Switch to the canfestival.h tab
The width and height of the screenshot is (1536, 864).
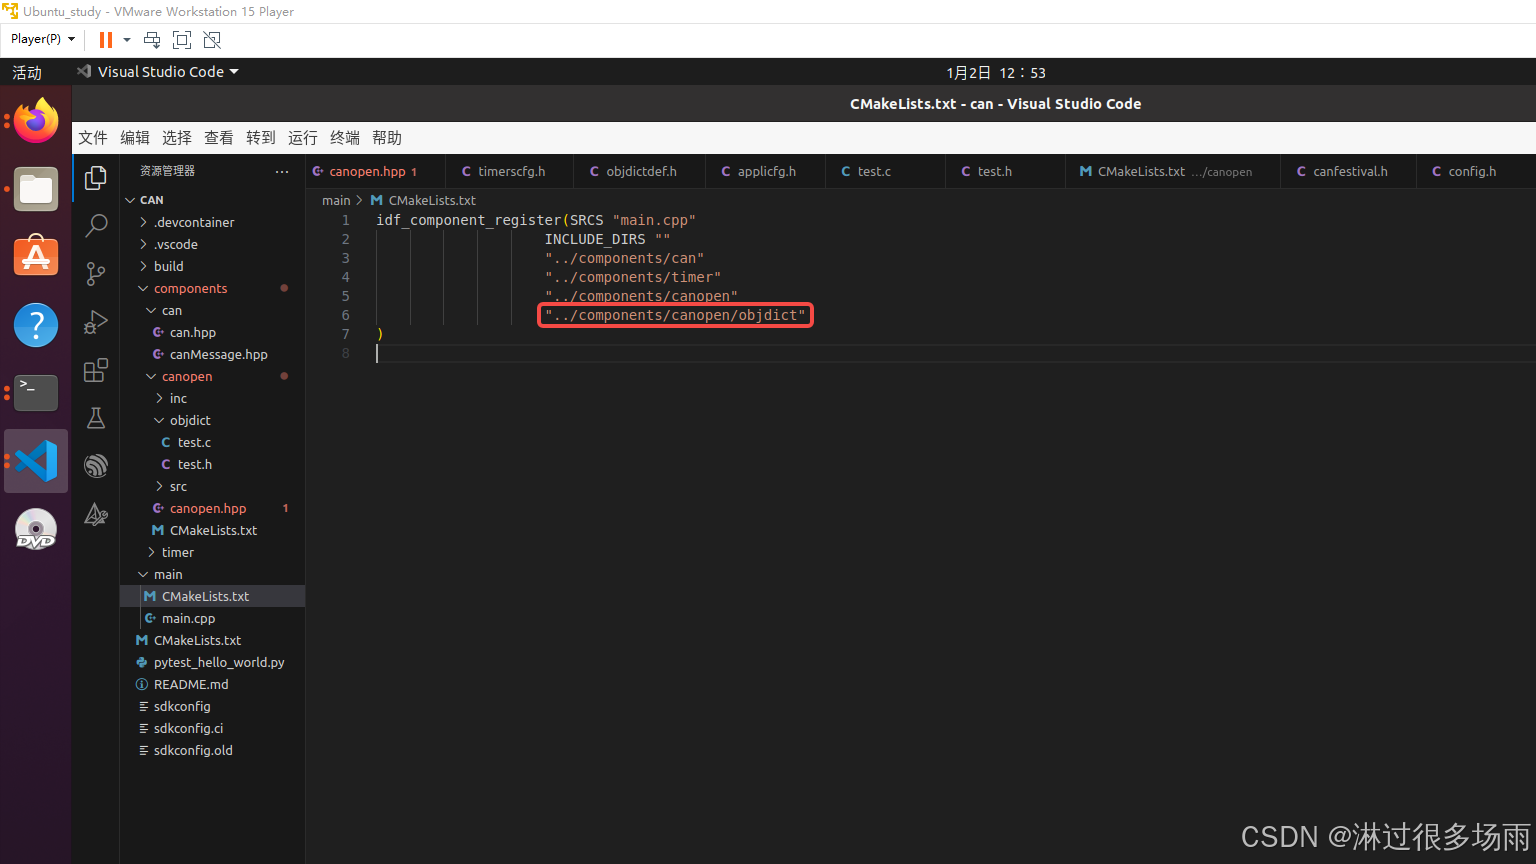pyautogui.click(x=1349, y=172)
